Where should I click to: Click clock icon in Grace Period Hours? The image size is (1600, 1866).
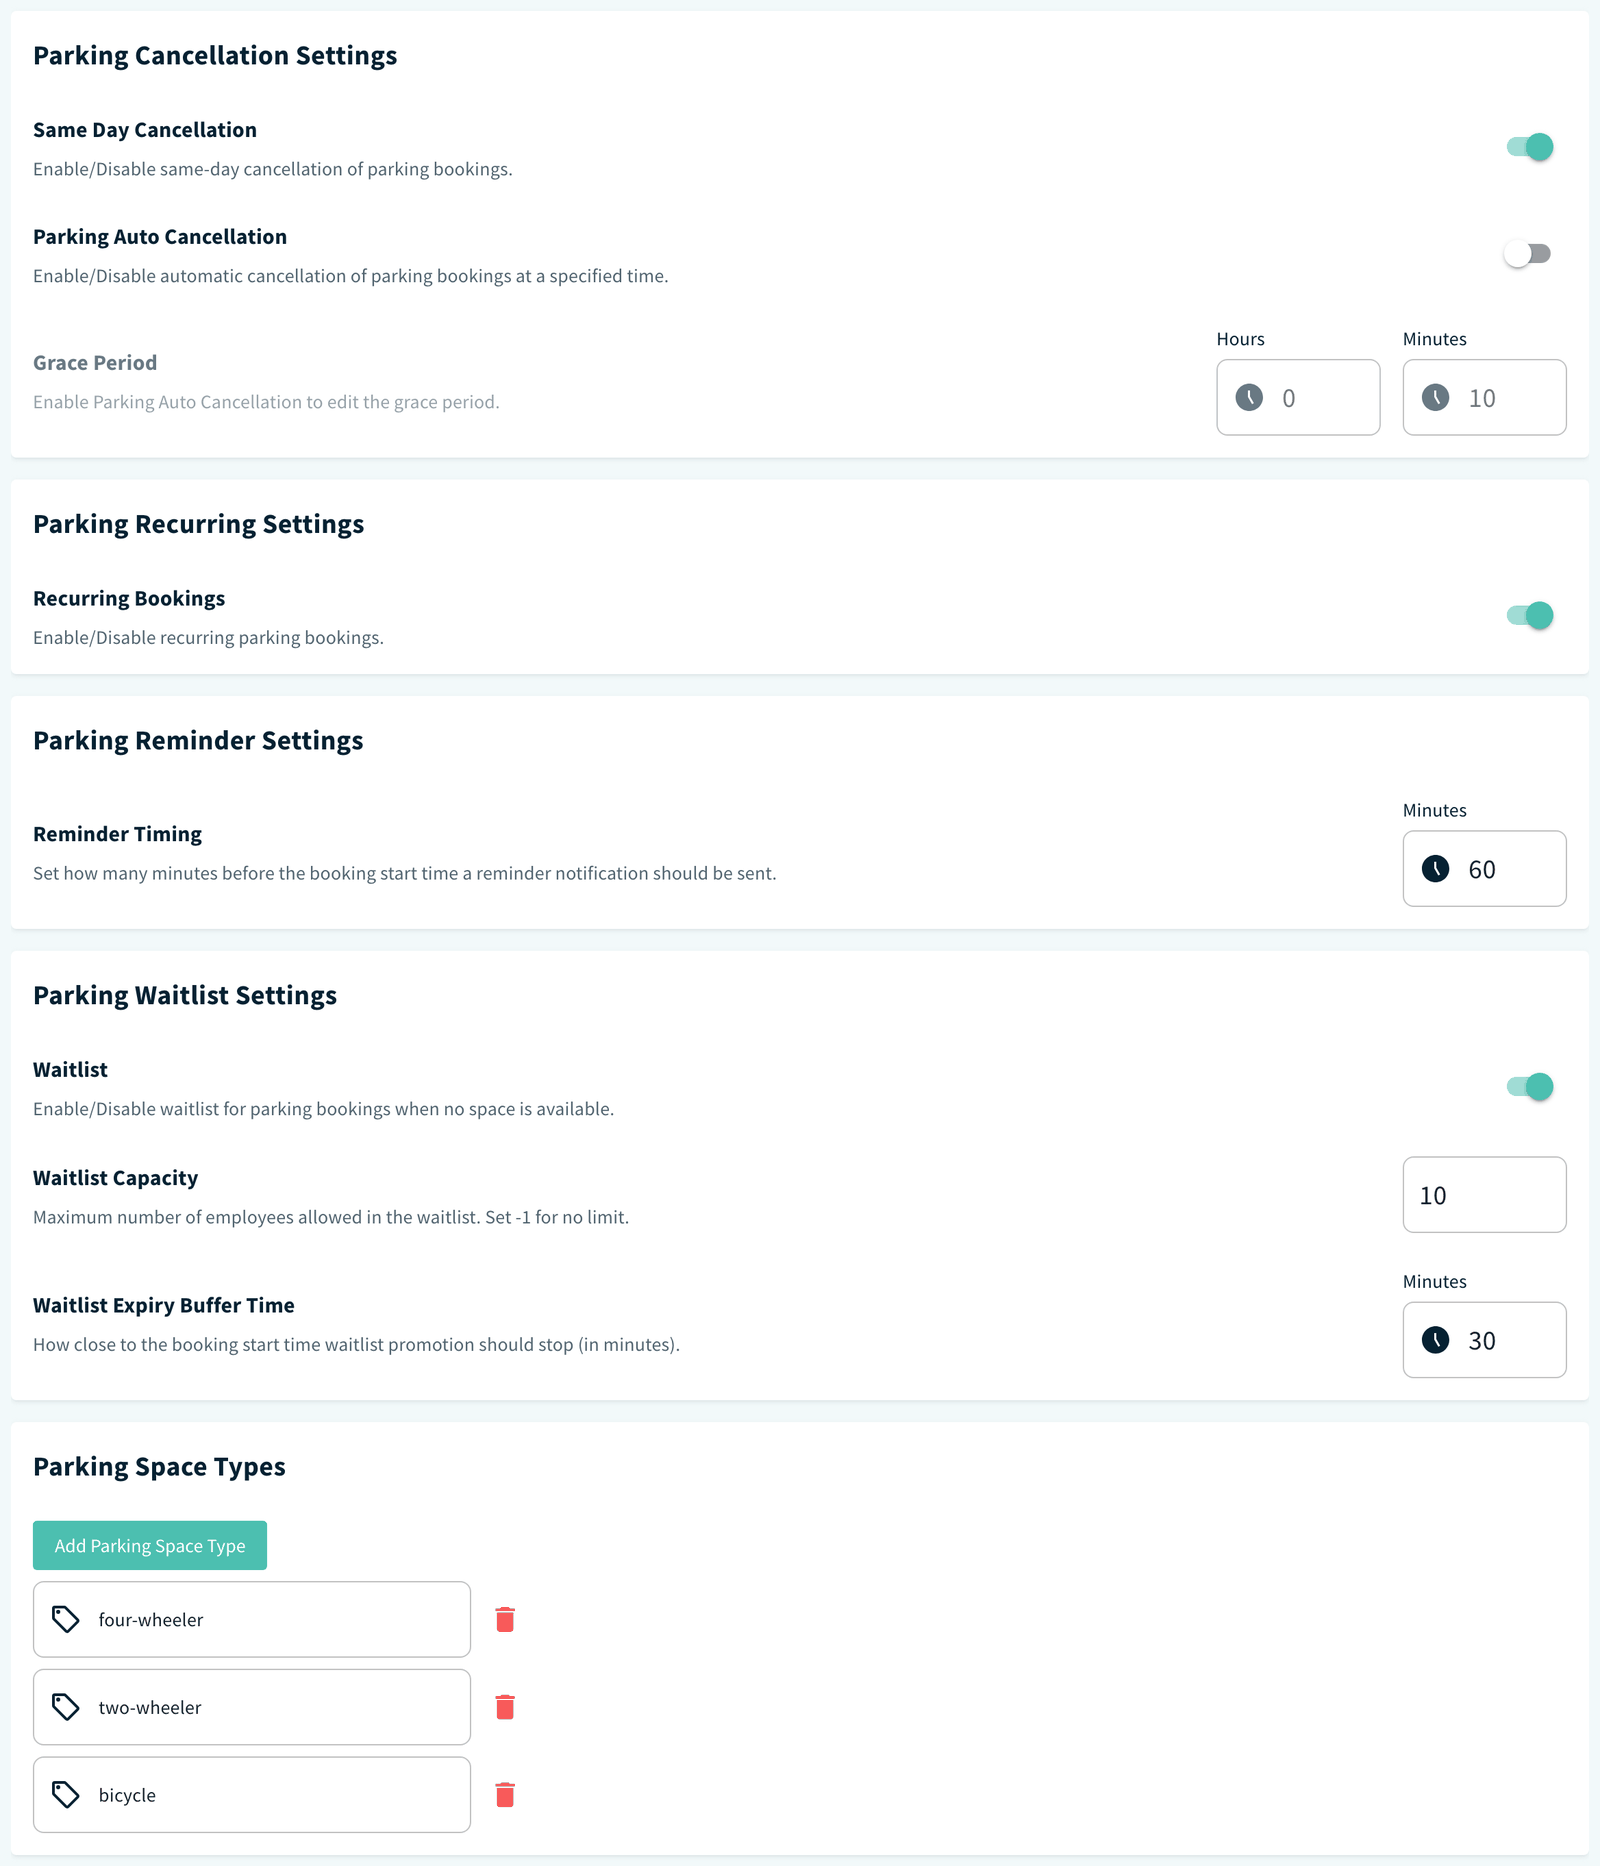click(x=1249, y=398)
